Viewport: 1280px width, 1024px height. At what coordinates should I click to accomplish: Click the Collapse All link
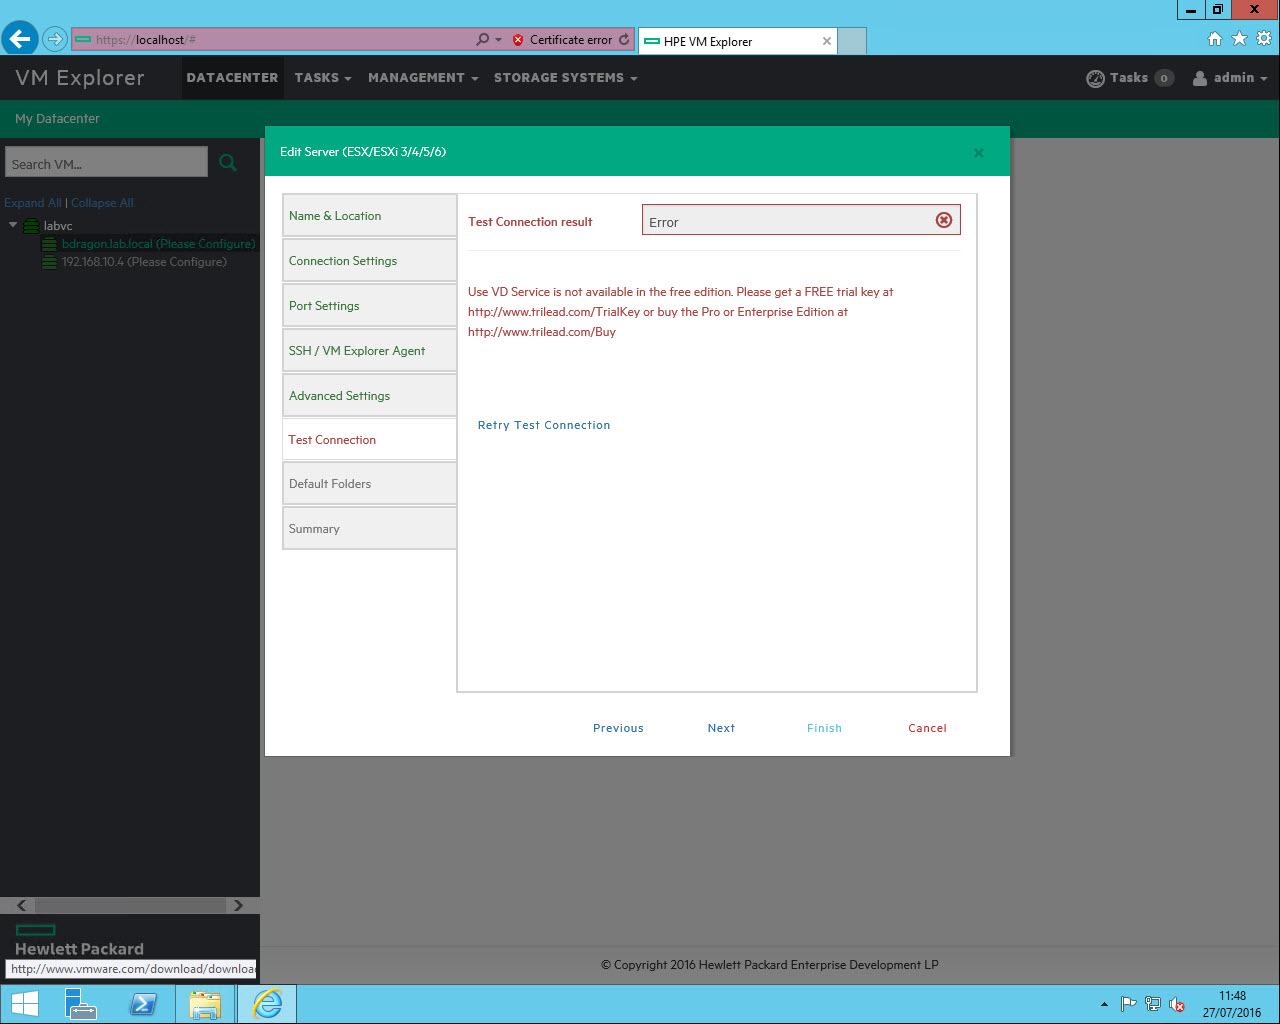tap(102, 203)
